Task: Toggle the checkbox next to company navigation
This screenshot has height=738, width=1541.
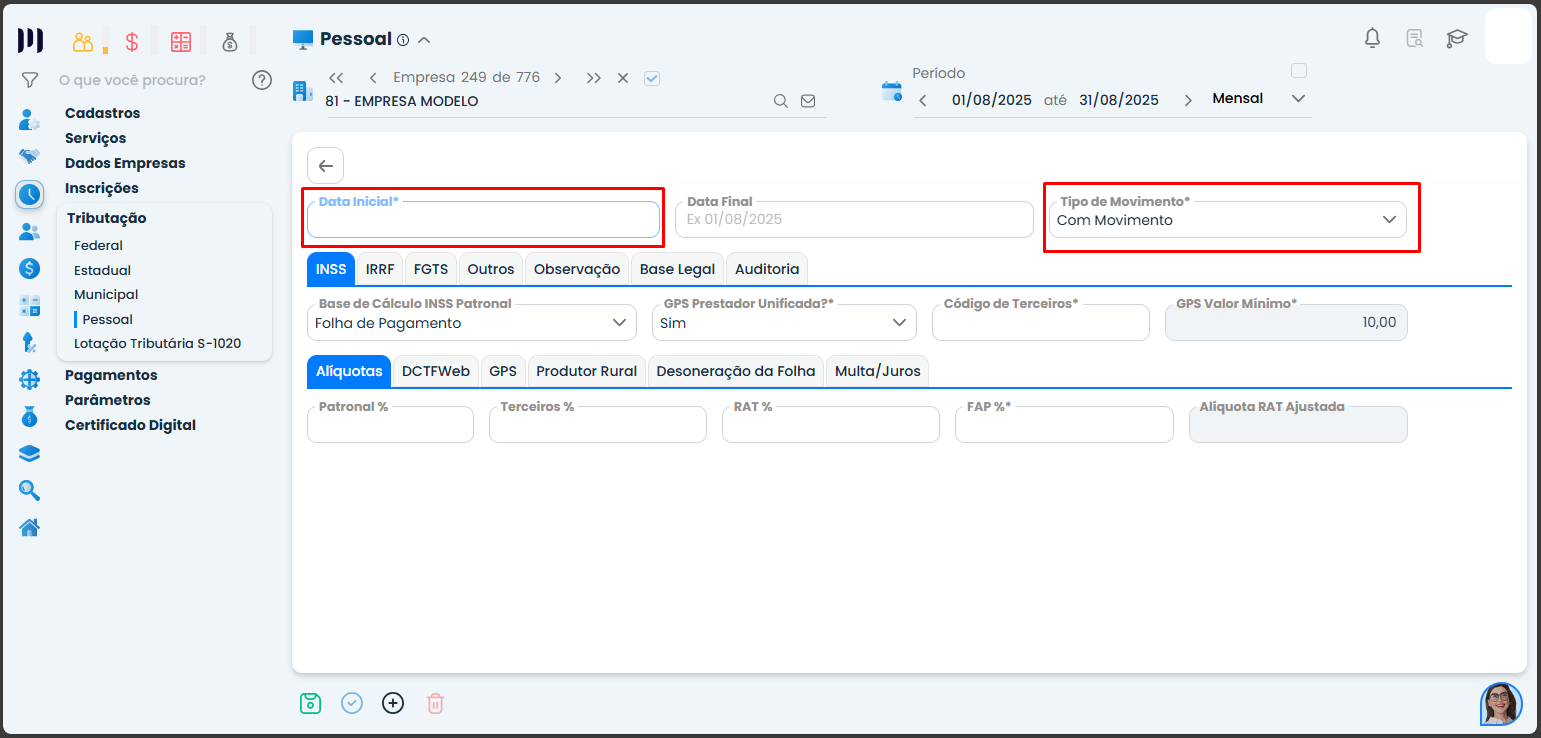Action: [x=652, y=78]
